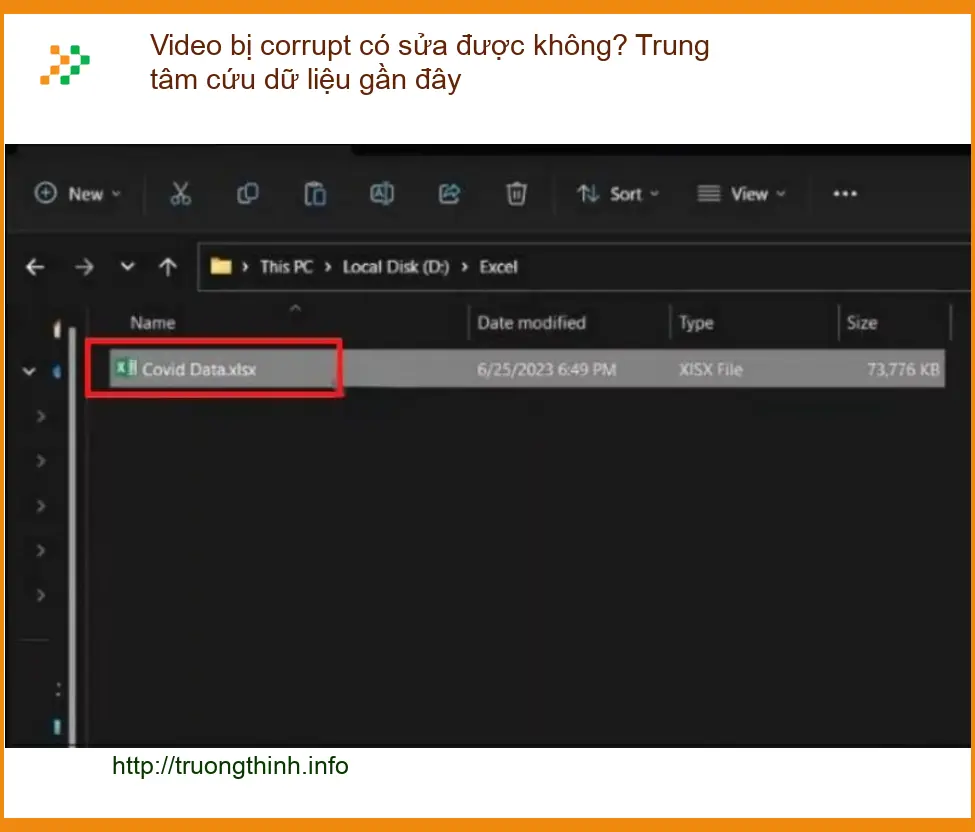Click the Share icon
The height and width of the screenshot is (832, 975).
[x=449, y=194]
